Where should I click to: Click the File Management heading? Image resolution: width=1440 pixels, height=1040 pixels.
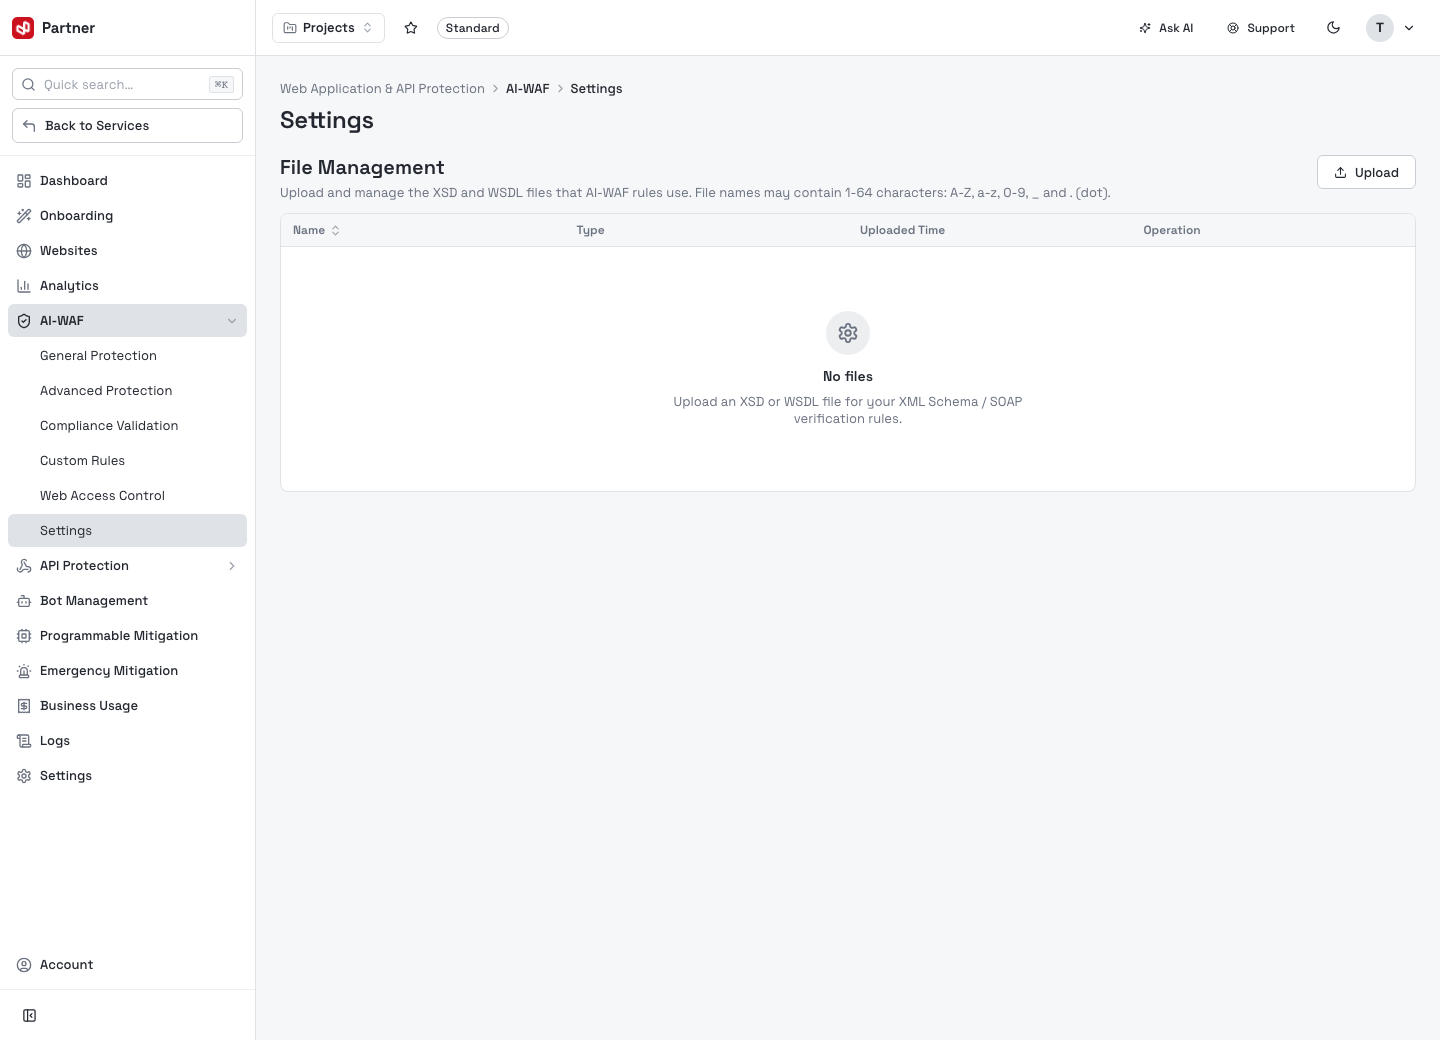362,168
